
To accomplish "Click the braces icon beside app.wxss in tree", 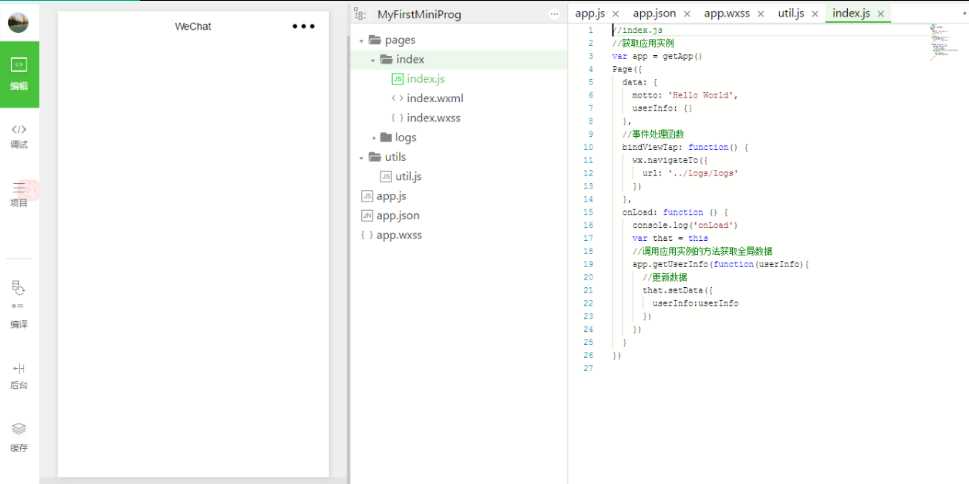I will (x=367, y=236).
